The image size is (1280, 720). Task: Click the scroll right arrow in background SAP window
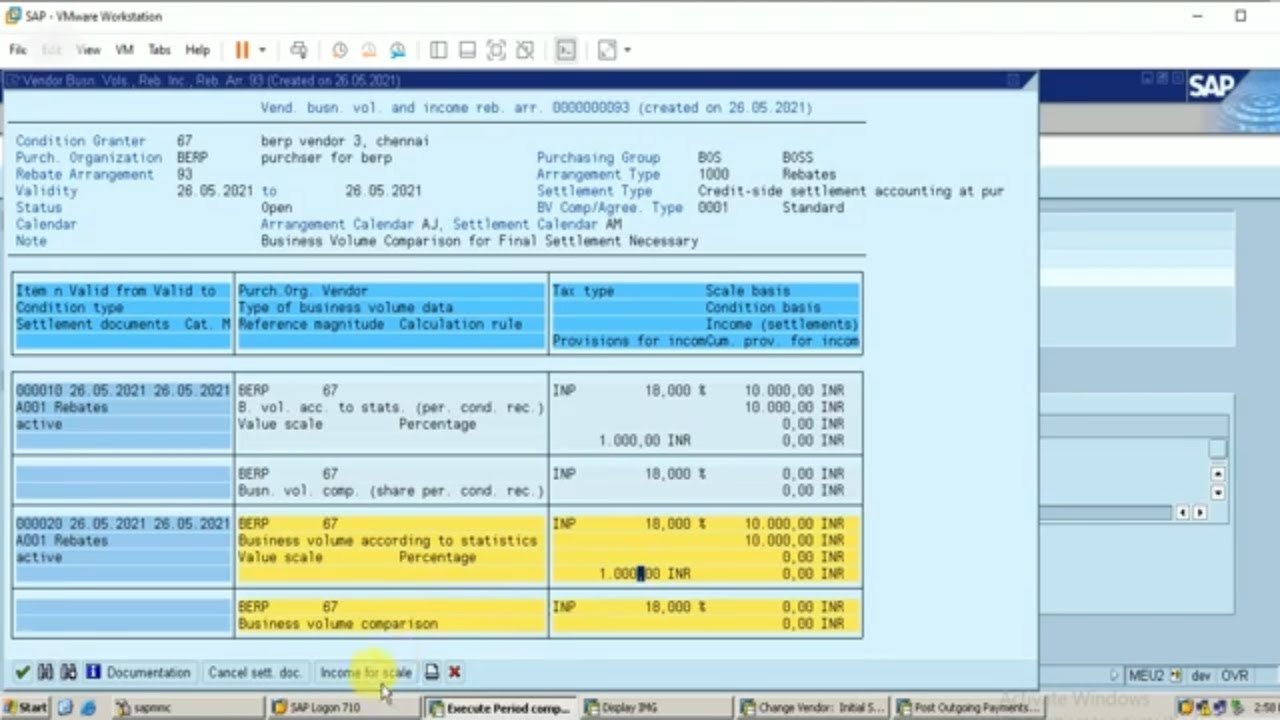pos(1199,512)
